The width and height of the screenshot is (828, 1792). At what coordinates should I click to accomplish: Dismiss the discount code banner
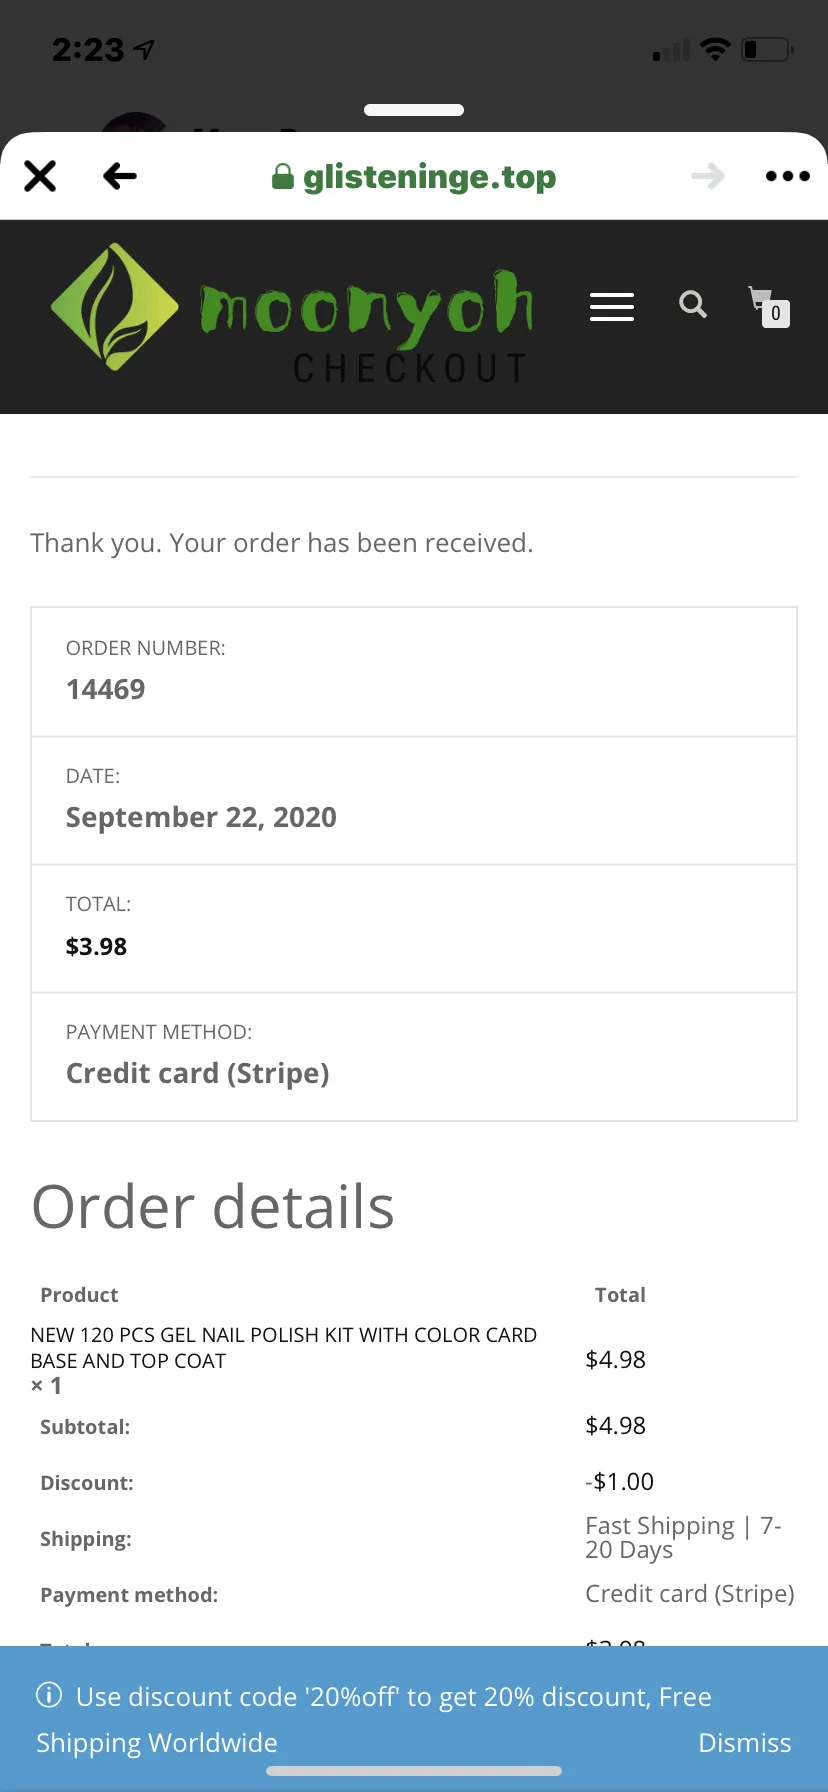pos(745,1743)
